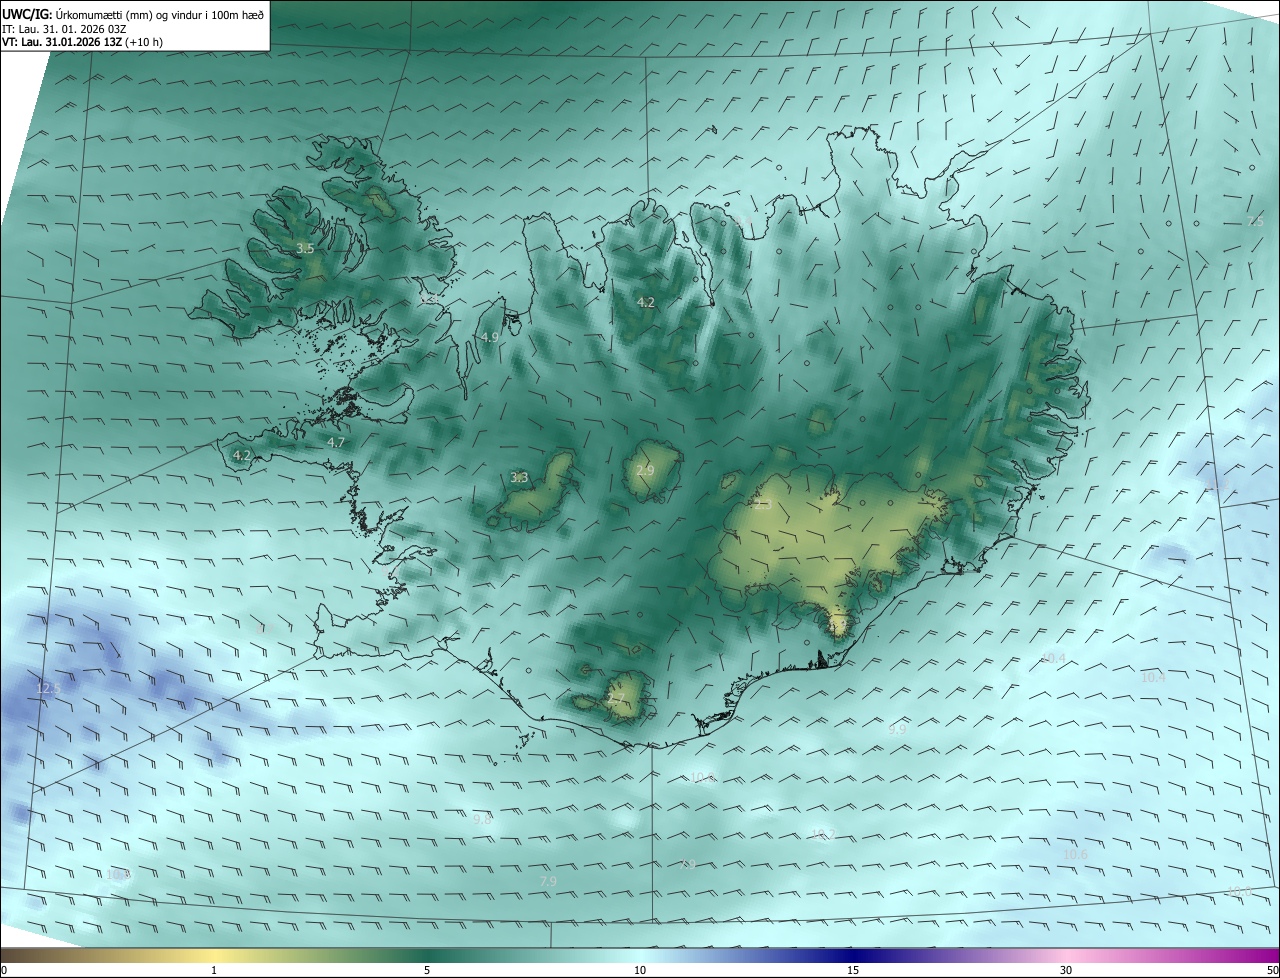Click the 3.3 value on Langjökull glacier
This screenshot has height=978, width=1280.
coord(519,478)
